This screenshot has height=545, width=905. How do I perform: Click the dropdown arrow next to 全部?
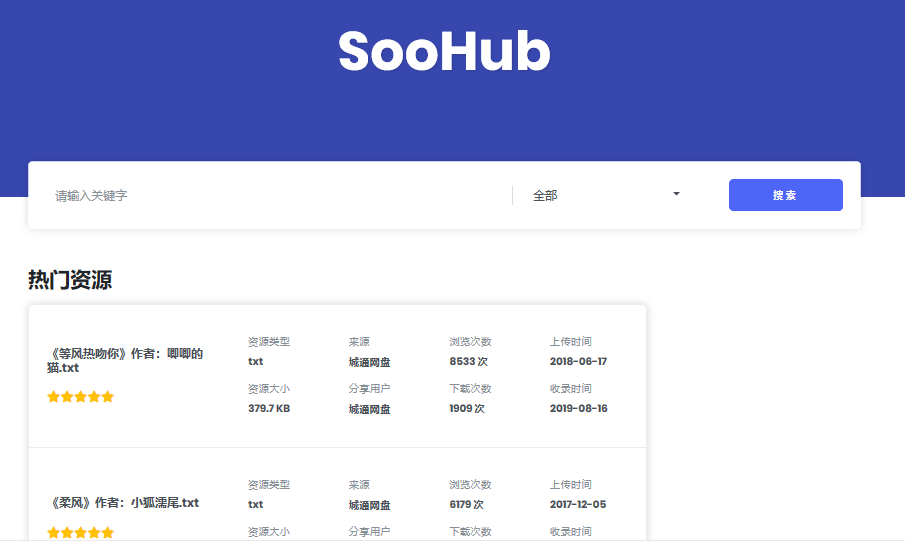pos(676,194)
